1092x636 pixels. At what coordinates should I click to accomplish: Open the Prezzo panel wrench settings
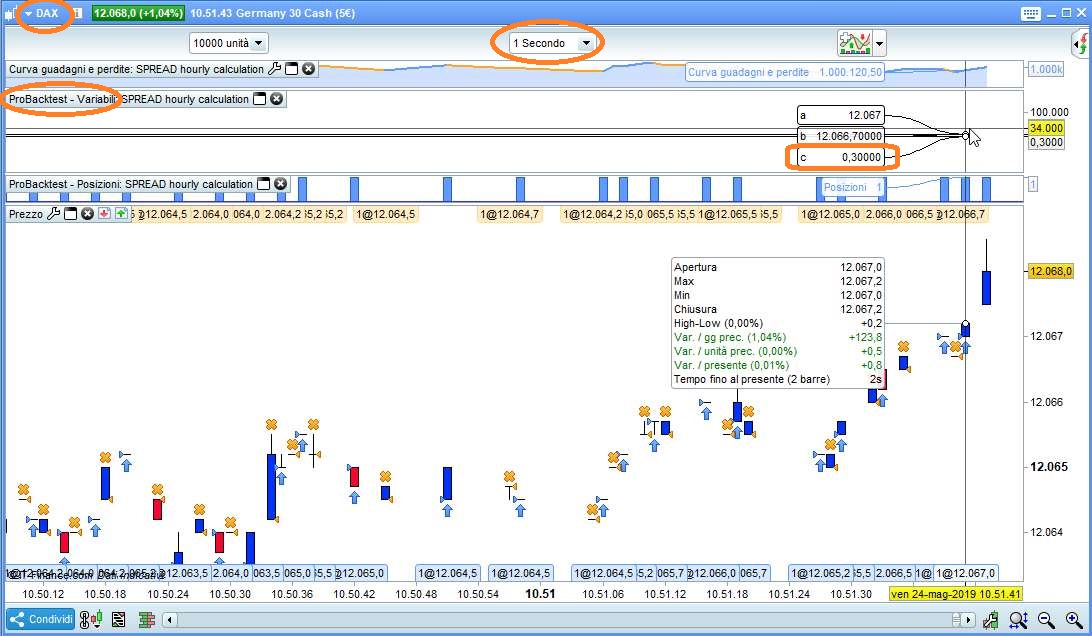54,214
